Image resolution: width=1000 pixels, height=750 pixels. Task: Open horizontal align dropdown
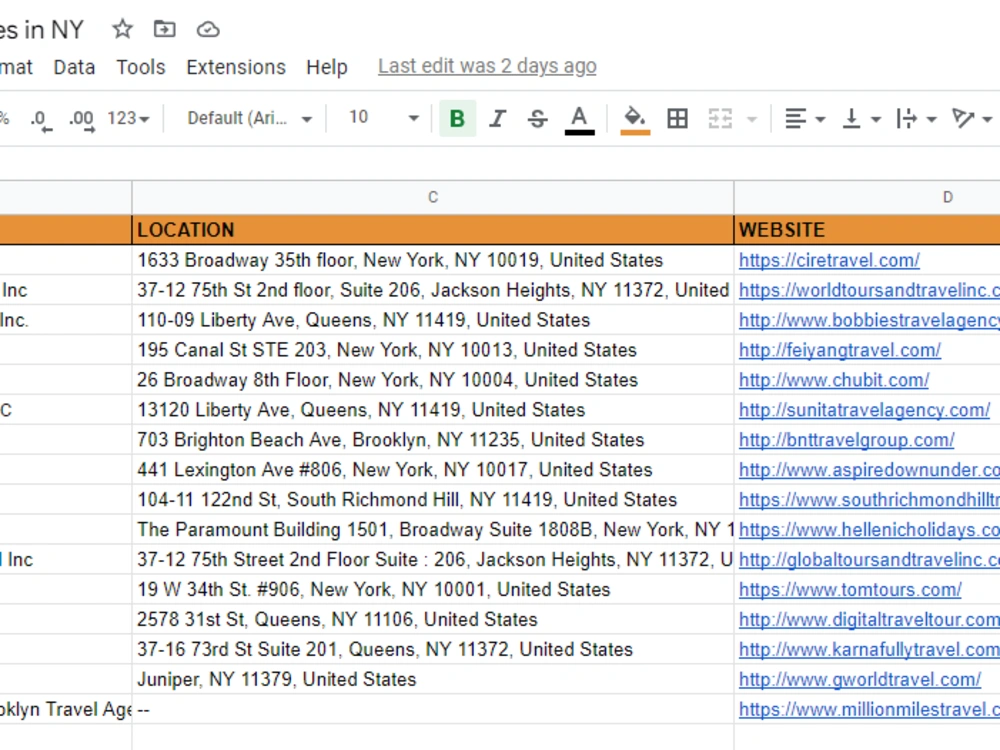pyautogui.click(x=804, y=119)
